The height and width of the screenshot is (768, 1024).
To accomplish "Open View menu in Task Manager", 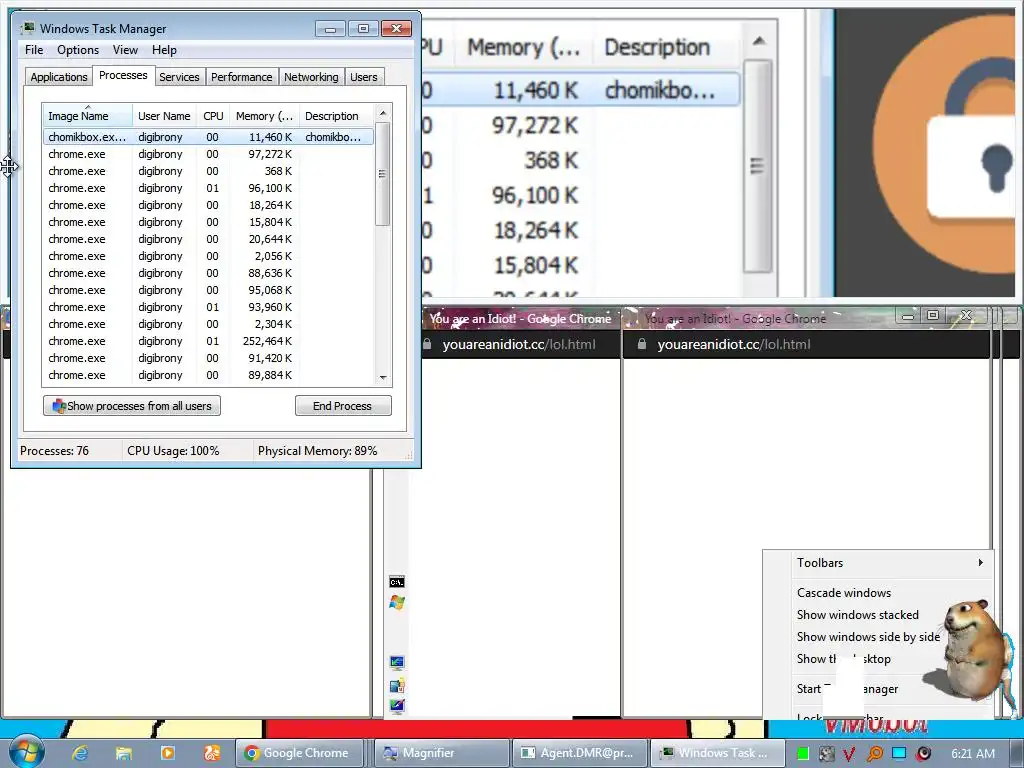I will [x=125, y=50].
